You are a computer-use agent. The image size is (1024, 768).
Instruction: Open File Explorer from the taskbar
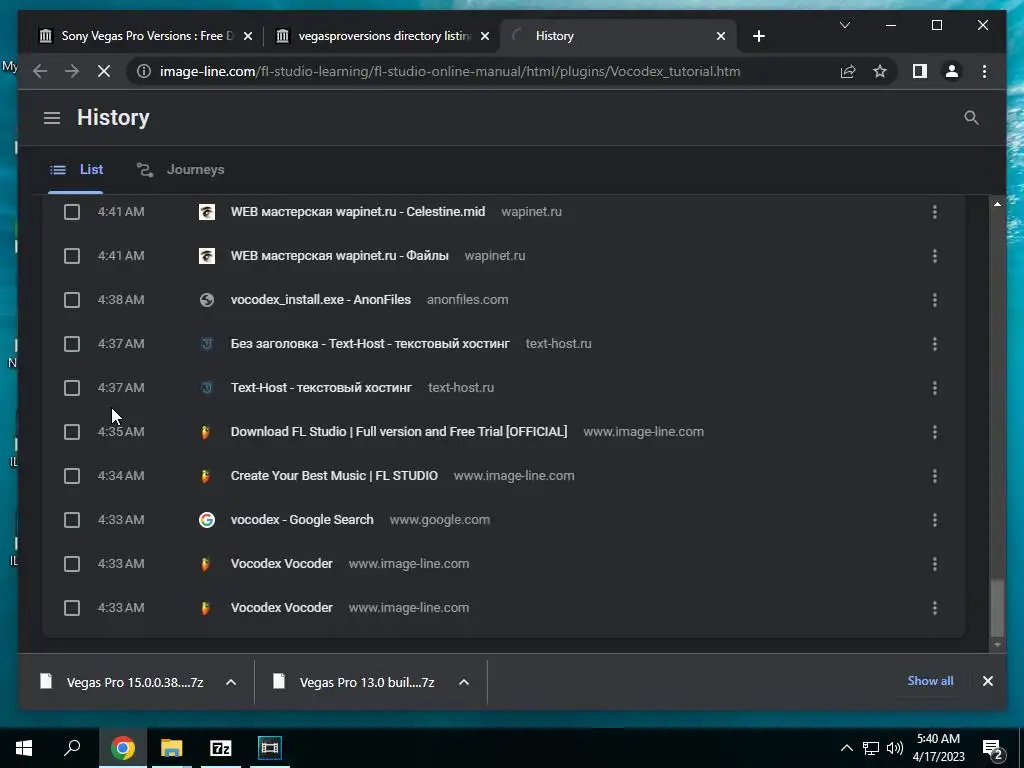click(171, 748)
